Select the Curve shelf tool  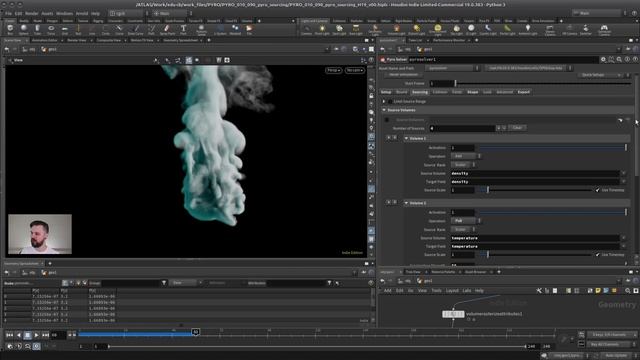pyautogui.click(x=119, y=29)
